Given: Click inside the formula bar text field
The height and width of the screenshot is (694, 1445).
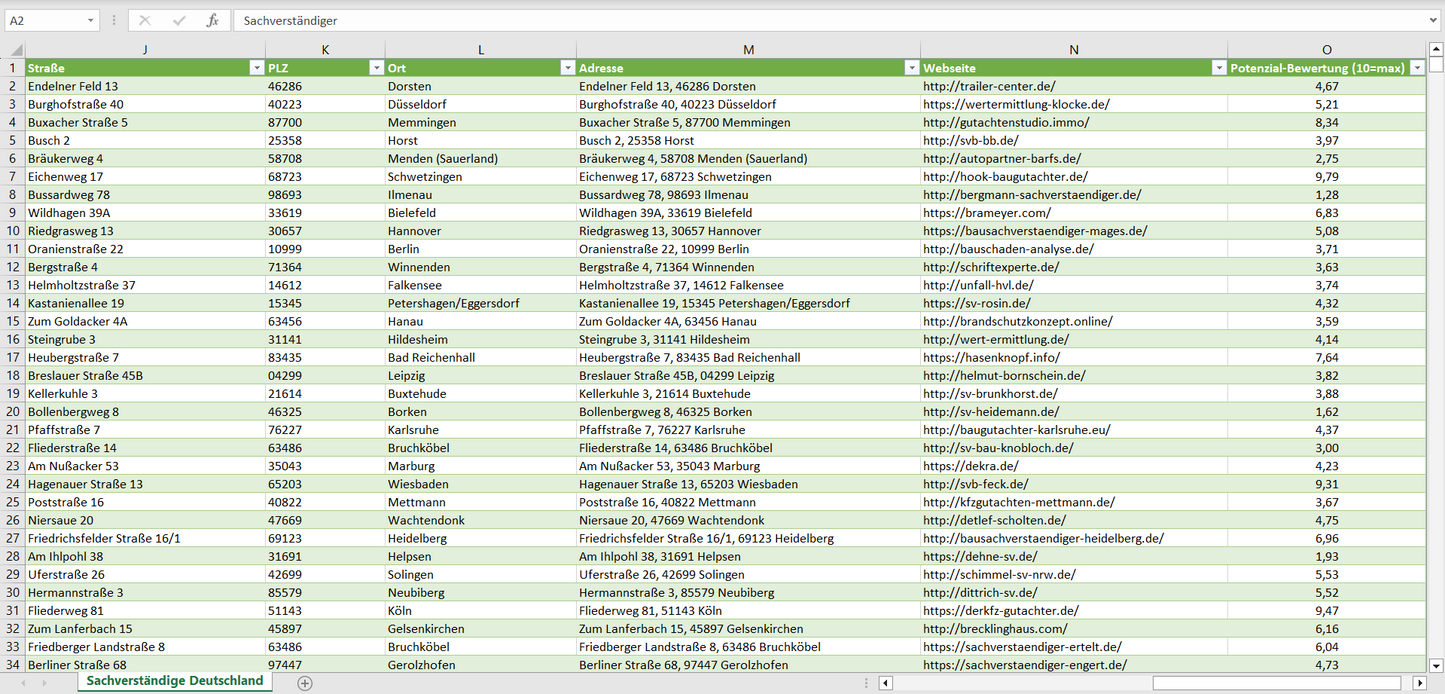Looking at the screenshot, I should coord(800,20).
